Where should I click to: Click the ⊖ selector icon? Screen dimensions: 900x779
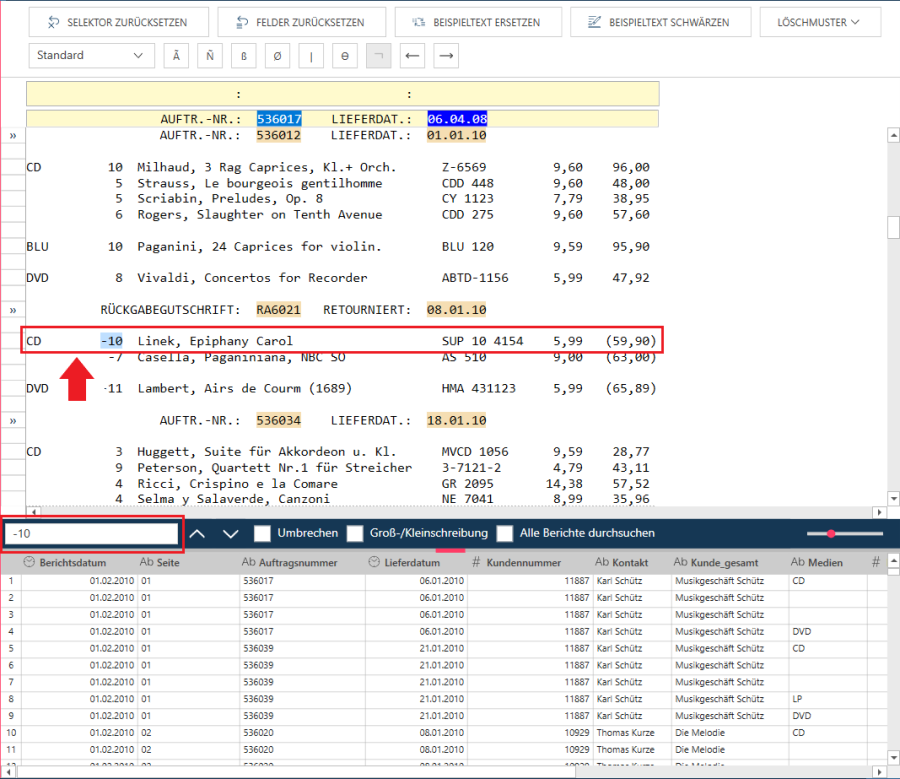tap(344, 56)
